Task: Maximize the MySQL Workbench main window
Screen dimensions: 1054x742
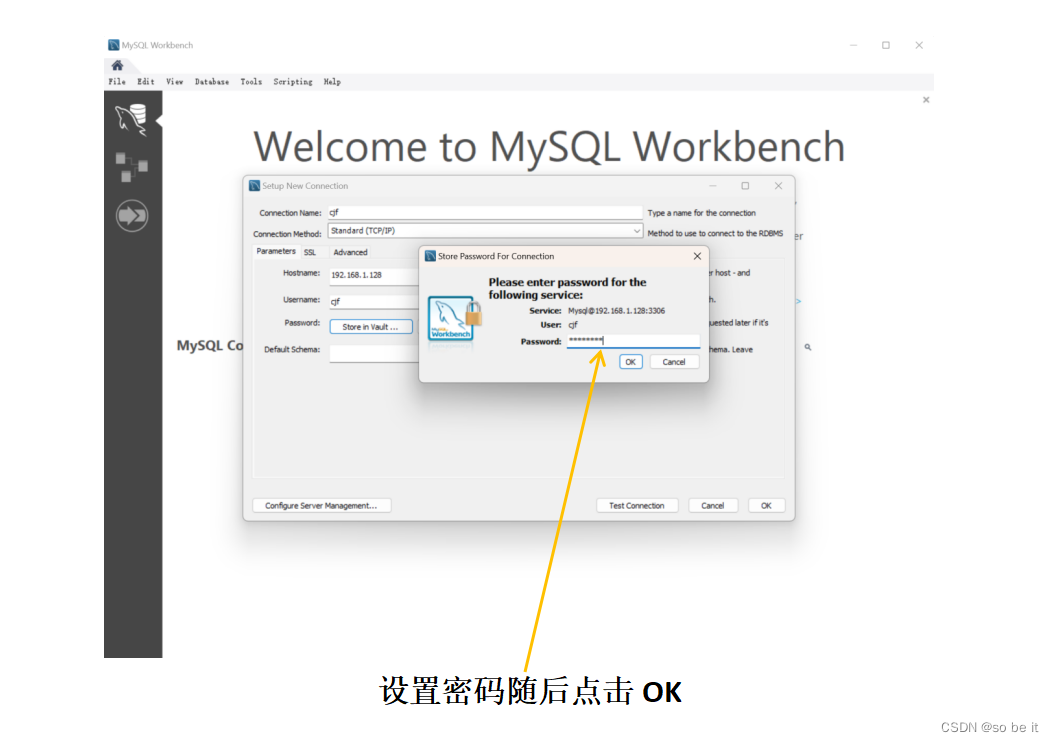Action: (886, 45)
